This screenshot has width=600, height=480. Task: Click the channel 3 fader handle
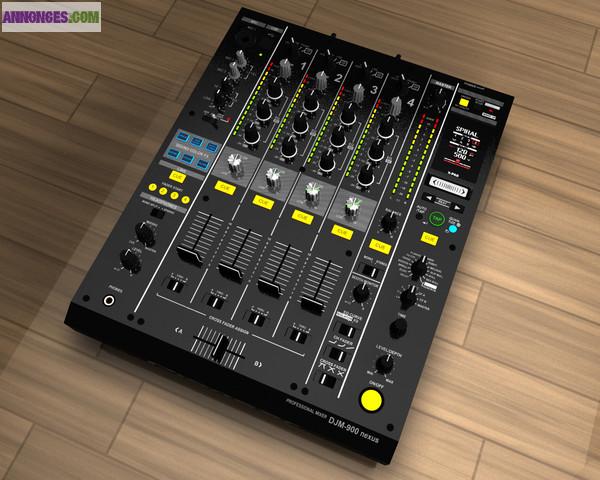click(270, 288)
